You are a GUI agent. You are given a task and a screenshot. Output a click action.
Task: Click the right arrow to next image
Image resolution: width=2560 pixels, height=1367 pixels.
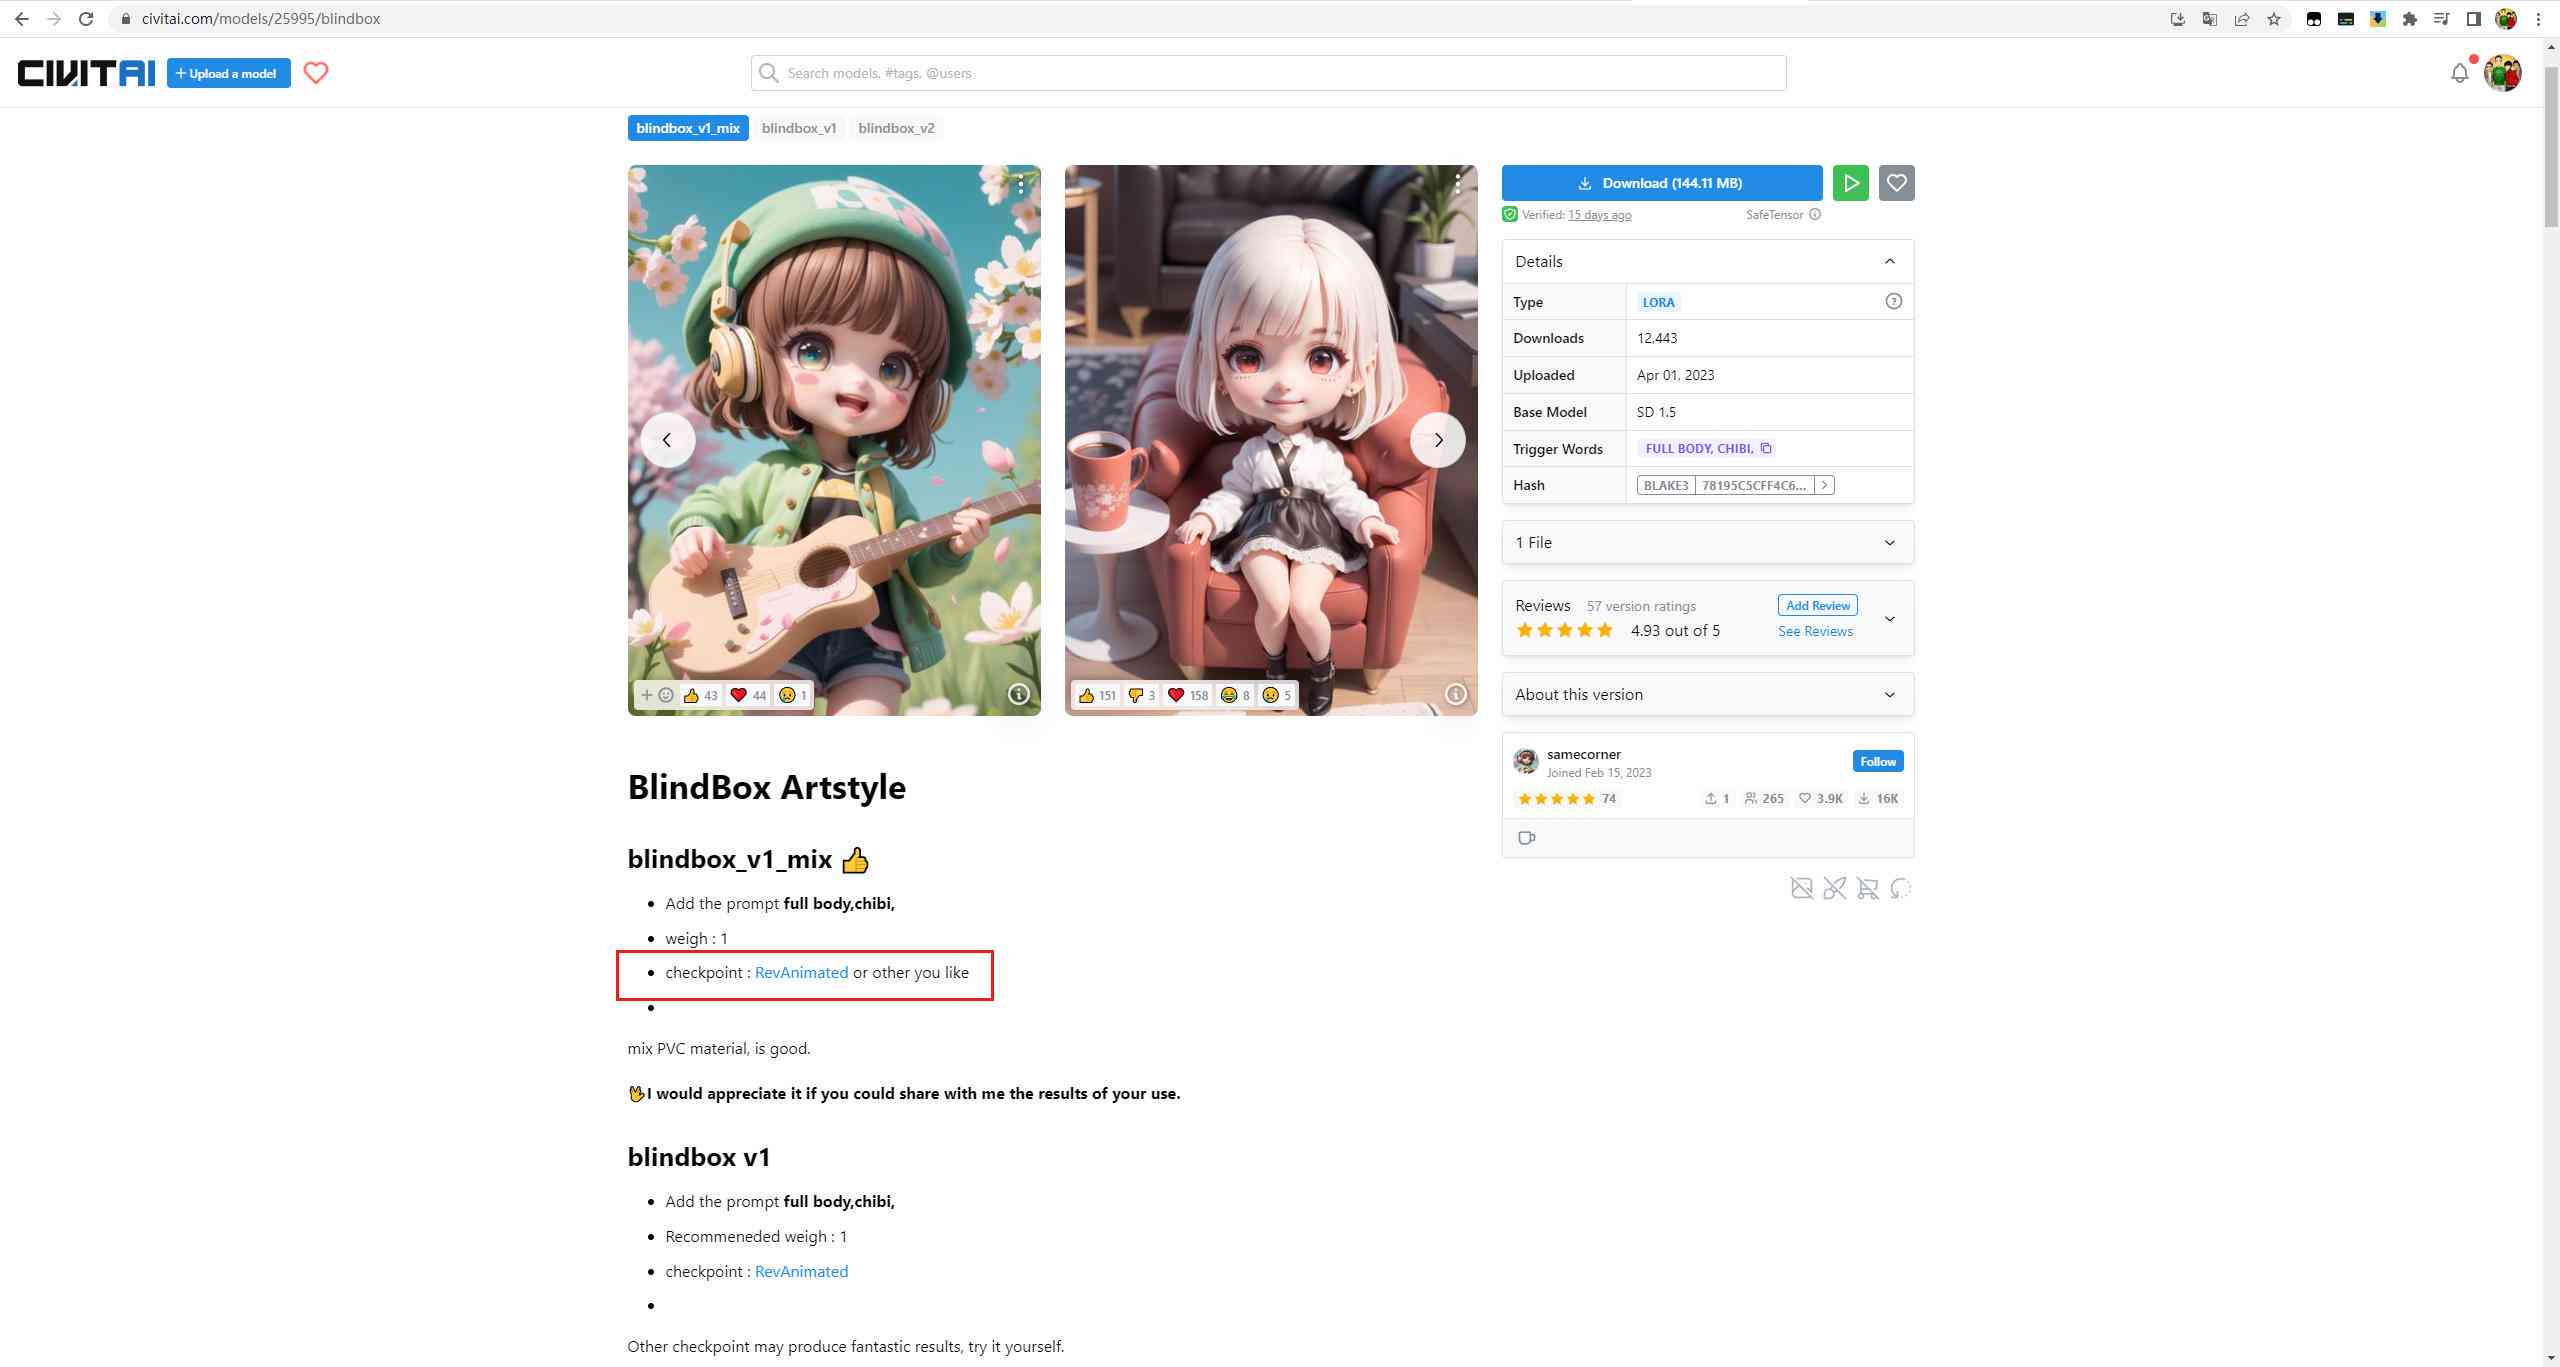[x=1439, y=440]
